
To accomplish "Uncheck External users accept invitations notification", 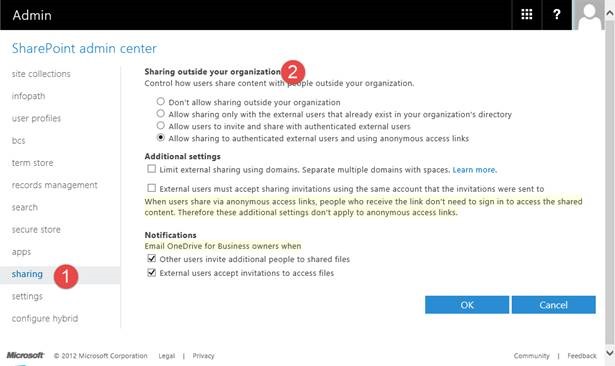I will point(151,272).
